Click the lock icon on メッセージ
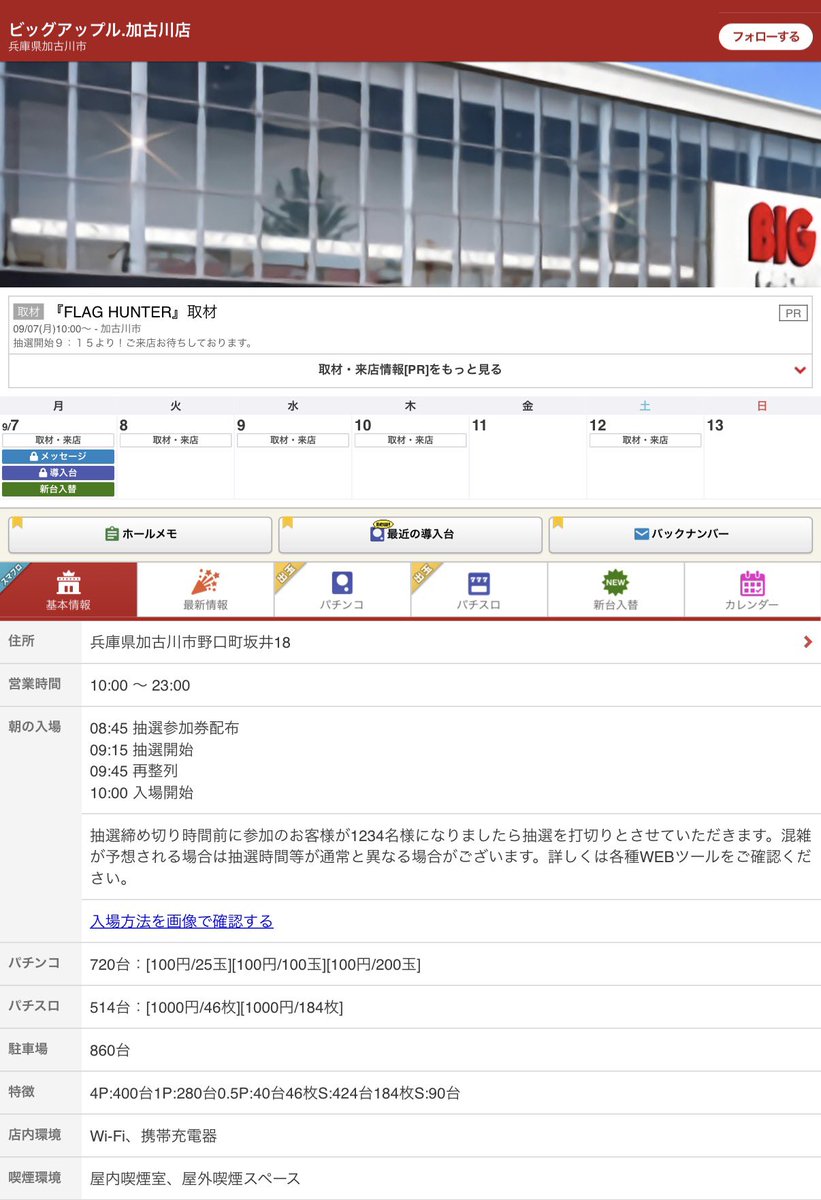Screen dimensions: 821x1200 click(x=34, y=456)
